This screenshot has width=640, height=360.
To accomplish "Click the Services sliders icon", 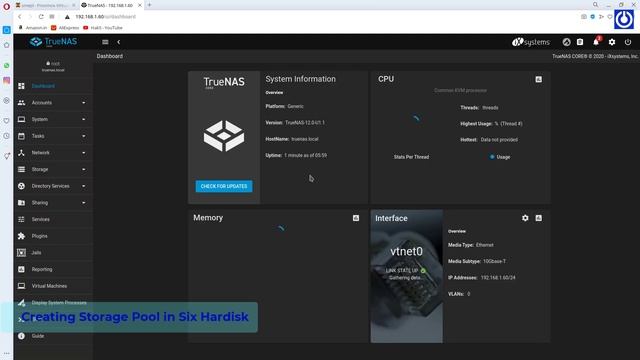I will click(x=21, y=220).
